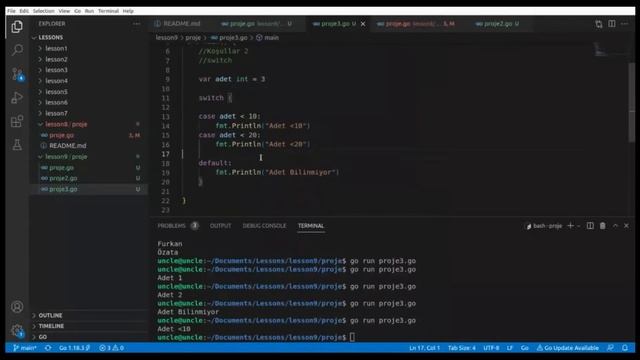Viewport: 640px width, 360px height.
Task: Split the editor to the right
Action: [611, 24]
